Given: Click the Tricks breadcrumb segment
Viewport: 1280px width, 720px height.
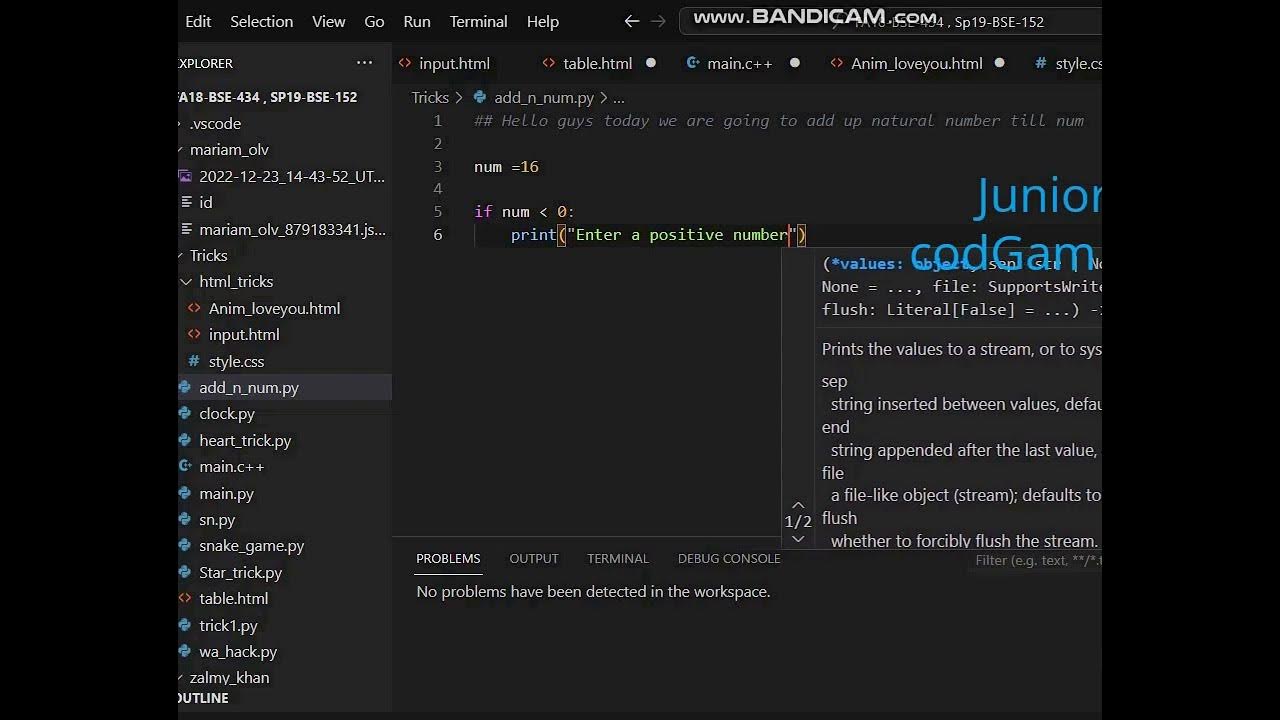Looking at the screenshot, I should pyautogui.click(x=430, y=97).
